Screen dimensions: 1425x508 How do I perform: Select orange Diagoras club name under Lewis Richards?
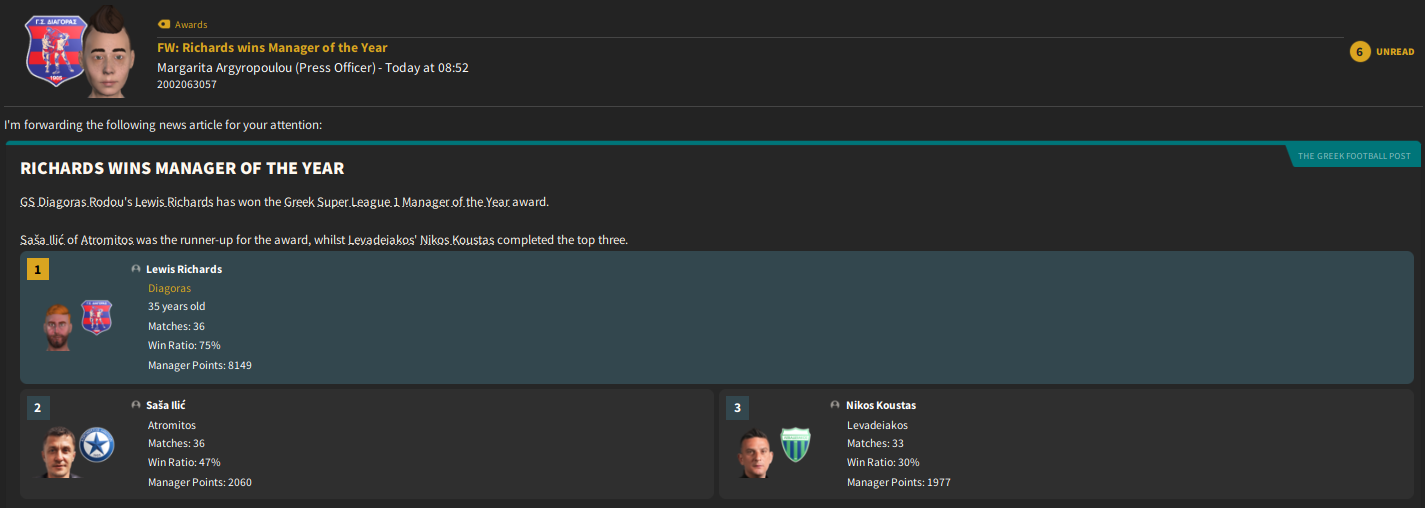click(169, 288)
